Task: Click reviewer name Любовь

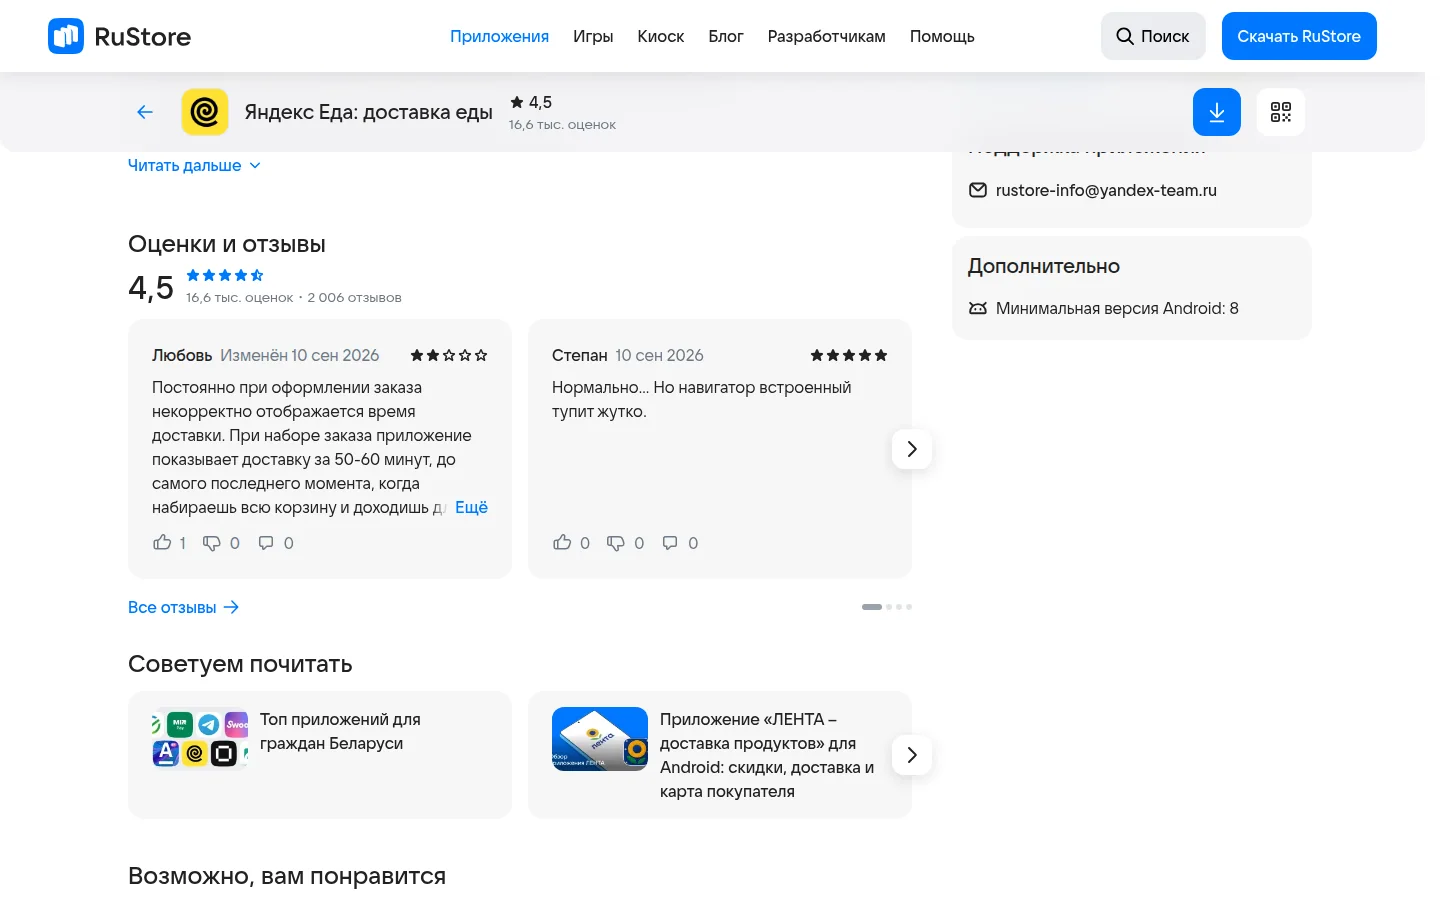Action: click(x=182, y=355)
